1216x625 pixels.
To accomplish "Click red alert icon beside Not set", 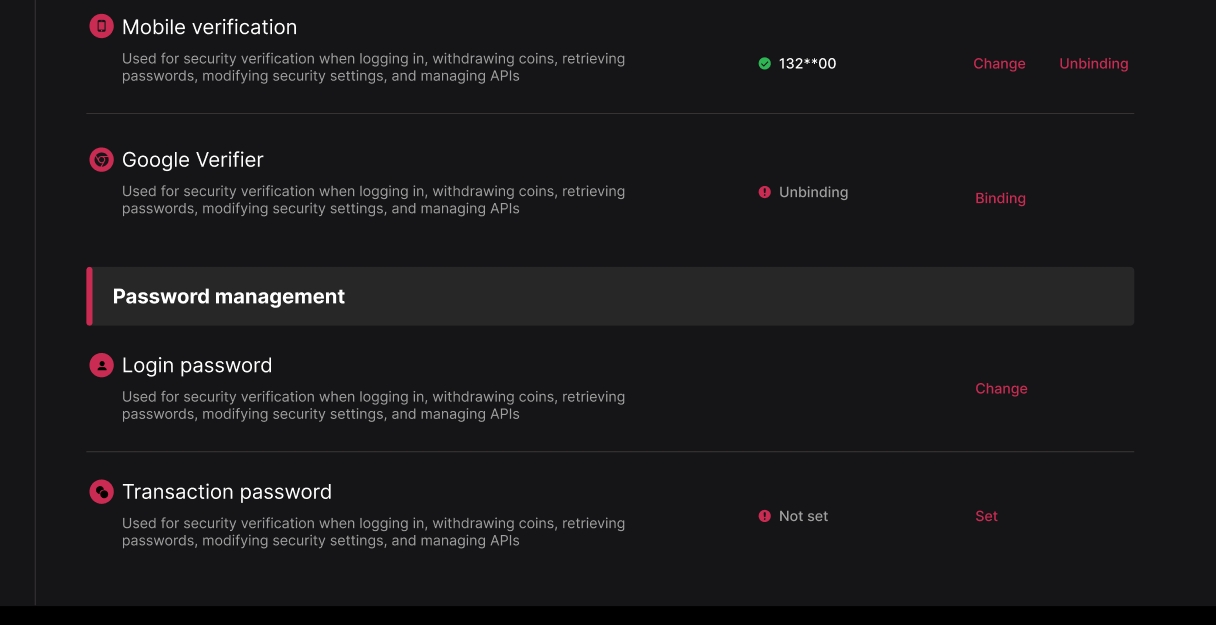I will 765,516.
